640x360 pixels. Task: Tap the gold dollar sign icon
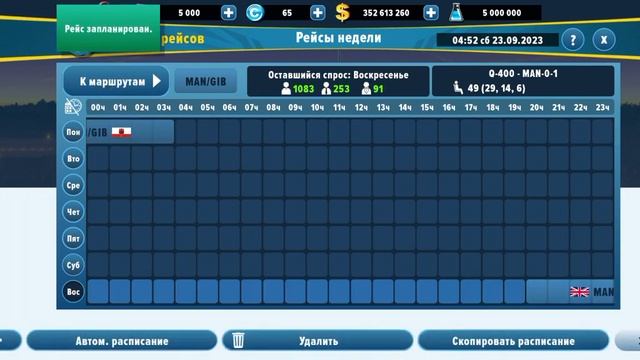342,13
